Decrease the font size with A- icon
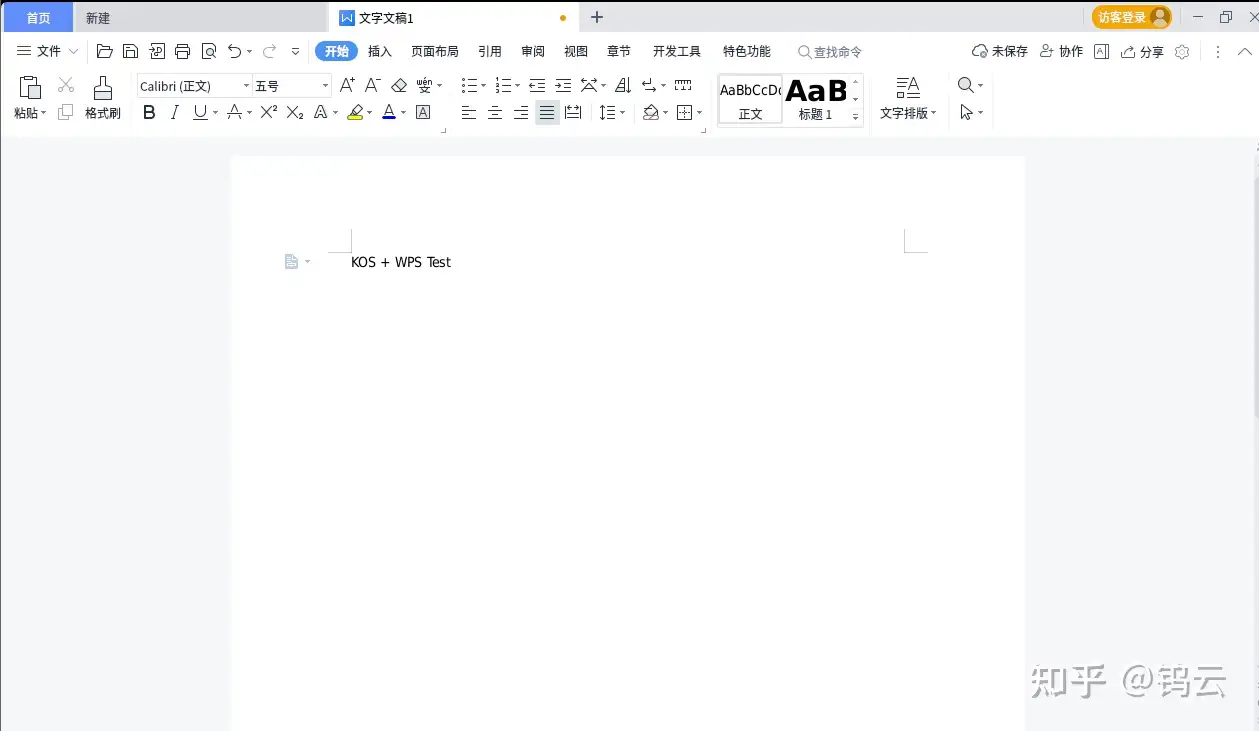 371,85
